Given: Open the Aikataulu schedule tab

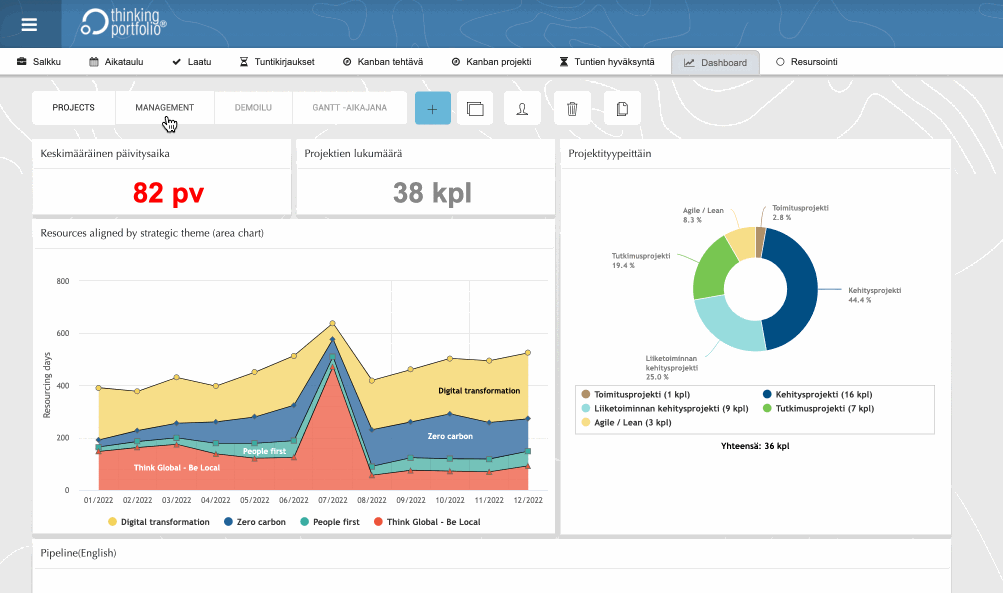Looking at the screenshot, I should (115, 62).
